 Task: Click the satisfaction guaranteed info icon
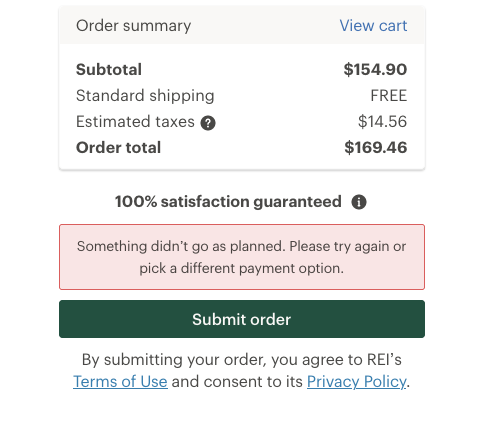(x=359, y=202)
